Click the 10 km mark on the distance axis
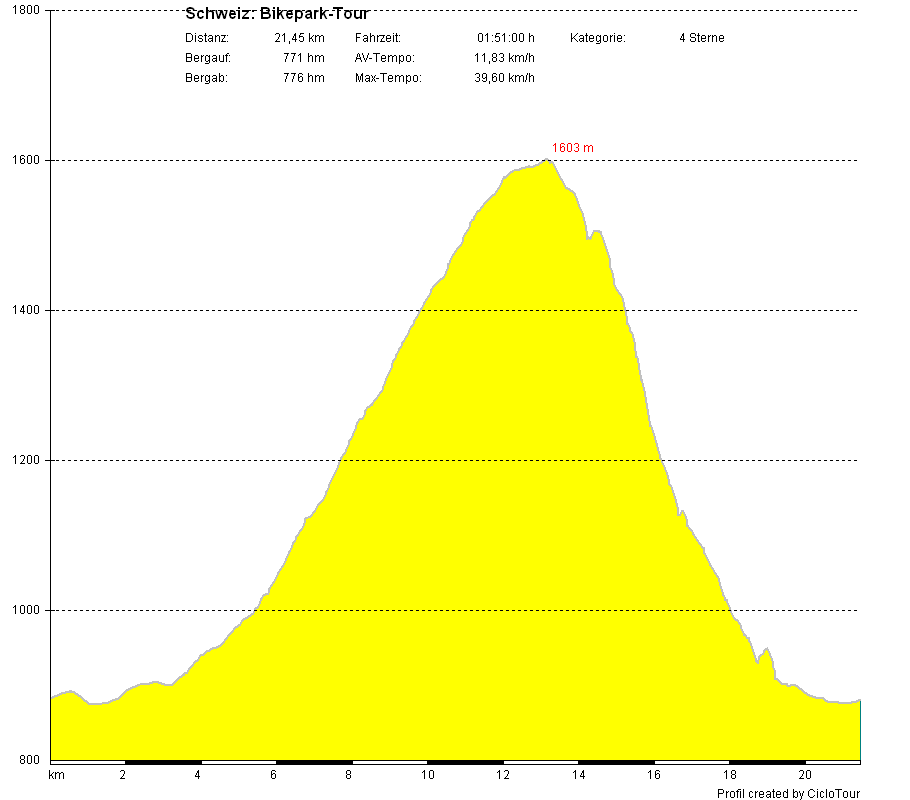The width and height of the screenshot is (910, 800). (428, 775)
